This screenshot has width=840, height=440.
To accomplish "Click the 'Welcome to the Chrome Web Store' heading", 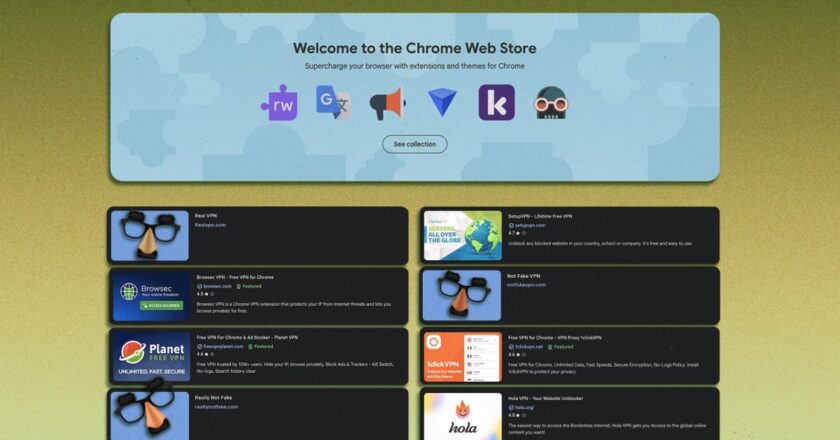I will 415,48.
